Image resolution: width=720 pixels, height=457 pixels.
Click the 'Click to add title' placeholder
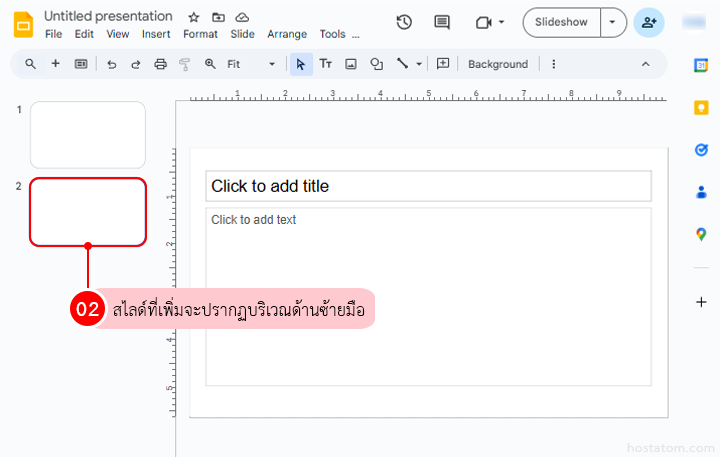(x=428, y=186)
